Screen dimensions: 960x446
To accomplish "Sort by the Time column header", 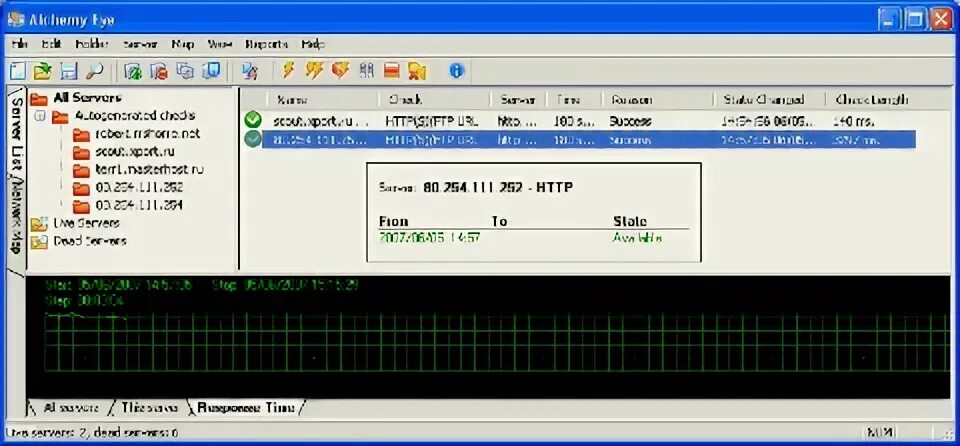I will pyautogui.click(x=574, y=99).
